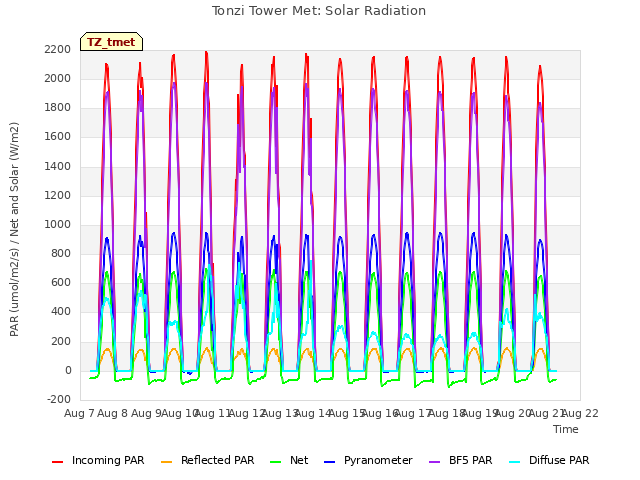Click the -200 y-axis tick label
Viewport: 640px width, 480px height.
click(x=59, y=400)
